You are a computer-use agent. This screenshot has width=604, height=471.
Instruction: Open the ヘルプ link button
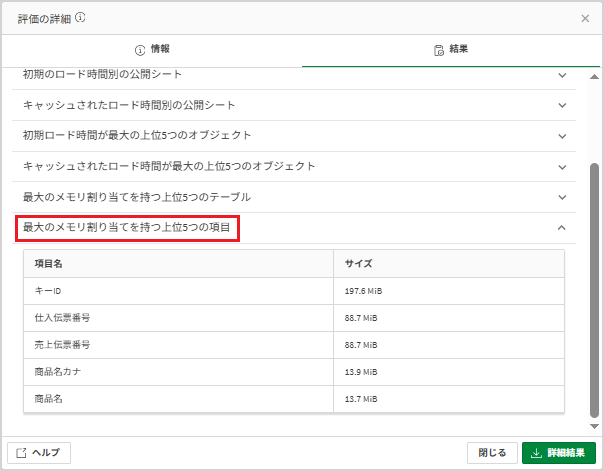[x=39, y=453]
